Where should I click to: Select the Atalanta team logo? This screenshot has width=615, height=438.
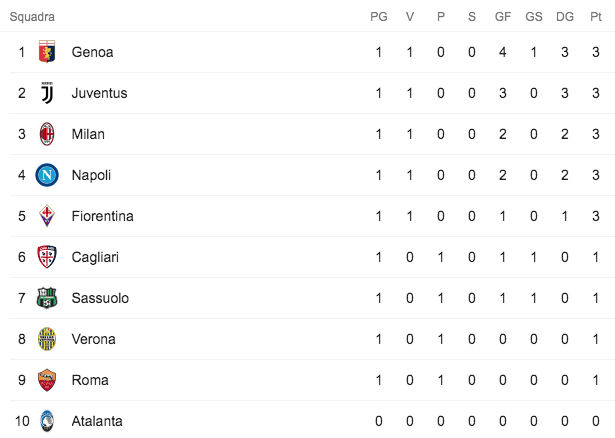pos(47,421)
